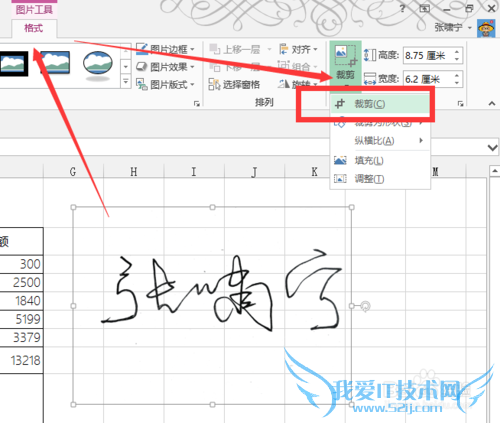Click the 选择窗格 selection pane button
Image resolution: width=500 pixels, height=423 pixels.
[234, 85]
